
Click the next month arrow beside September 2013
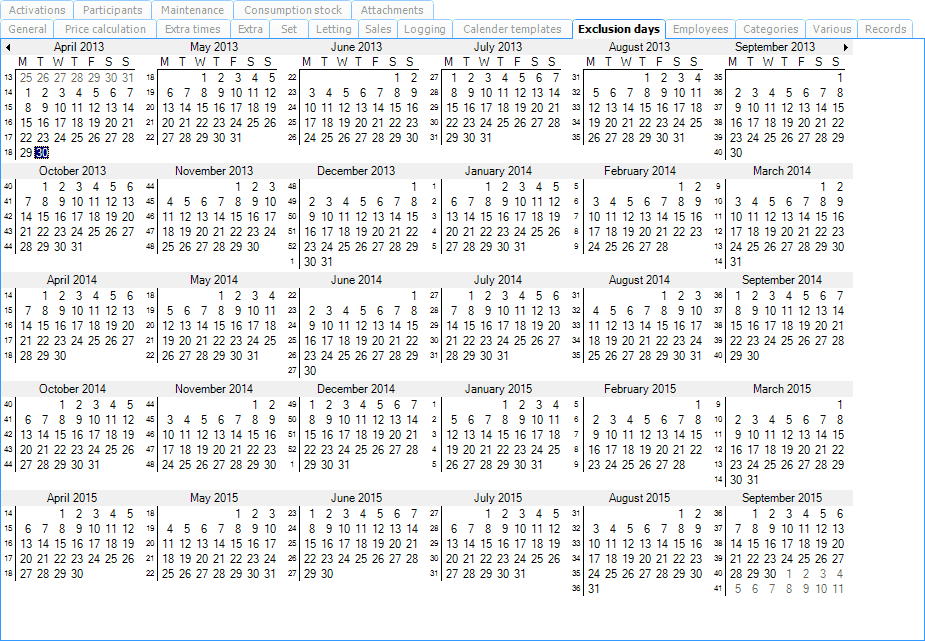(x=846, y=47)
